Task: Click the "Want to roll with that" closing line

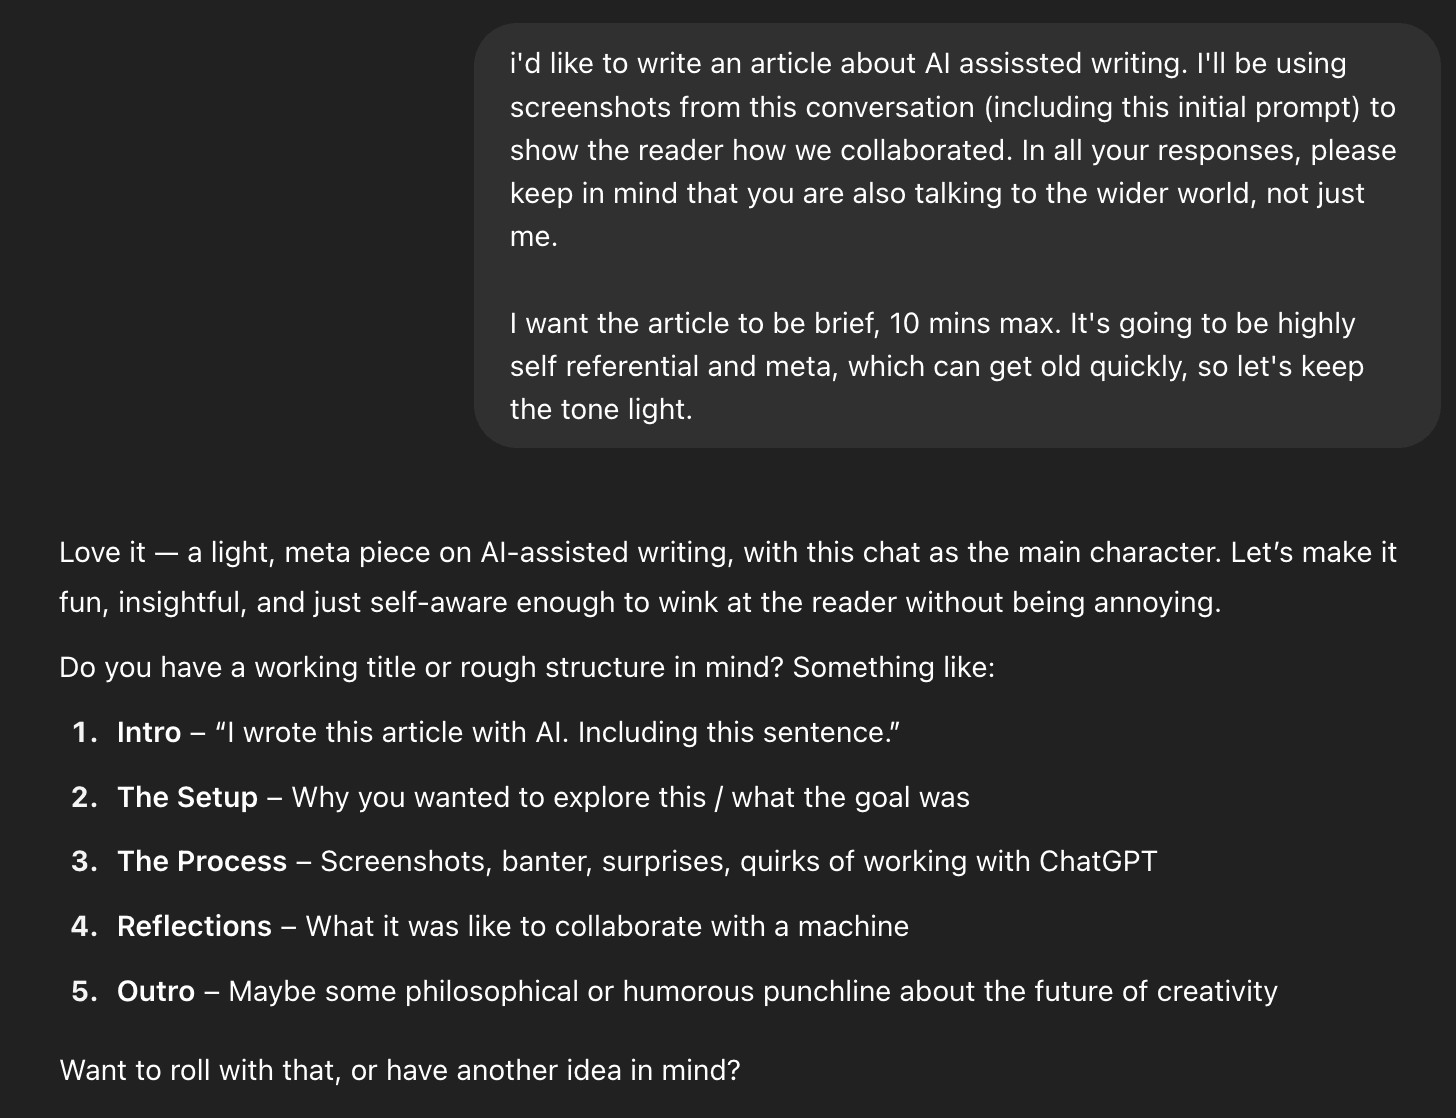Action: click(400, 1070)
